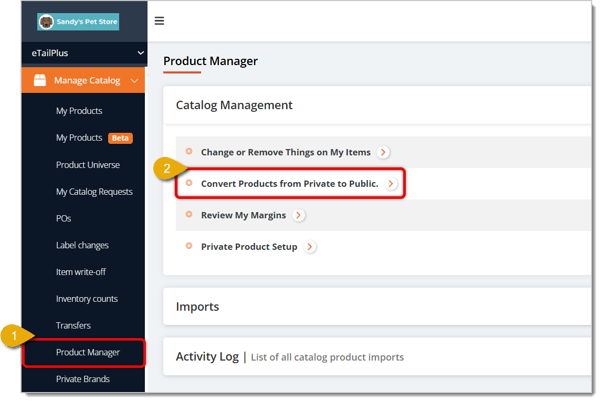Expand the Catalog Management section header
600x401 pixels.
click(x=377, y=105)
